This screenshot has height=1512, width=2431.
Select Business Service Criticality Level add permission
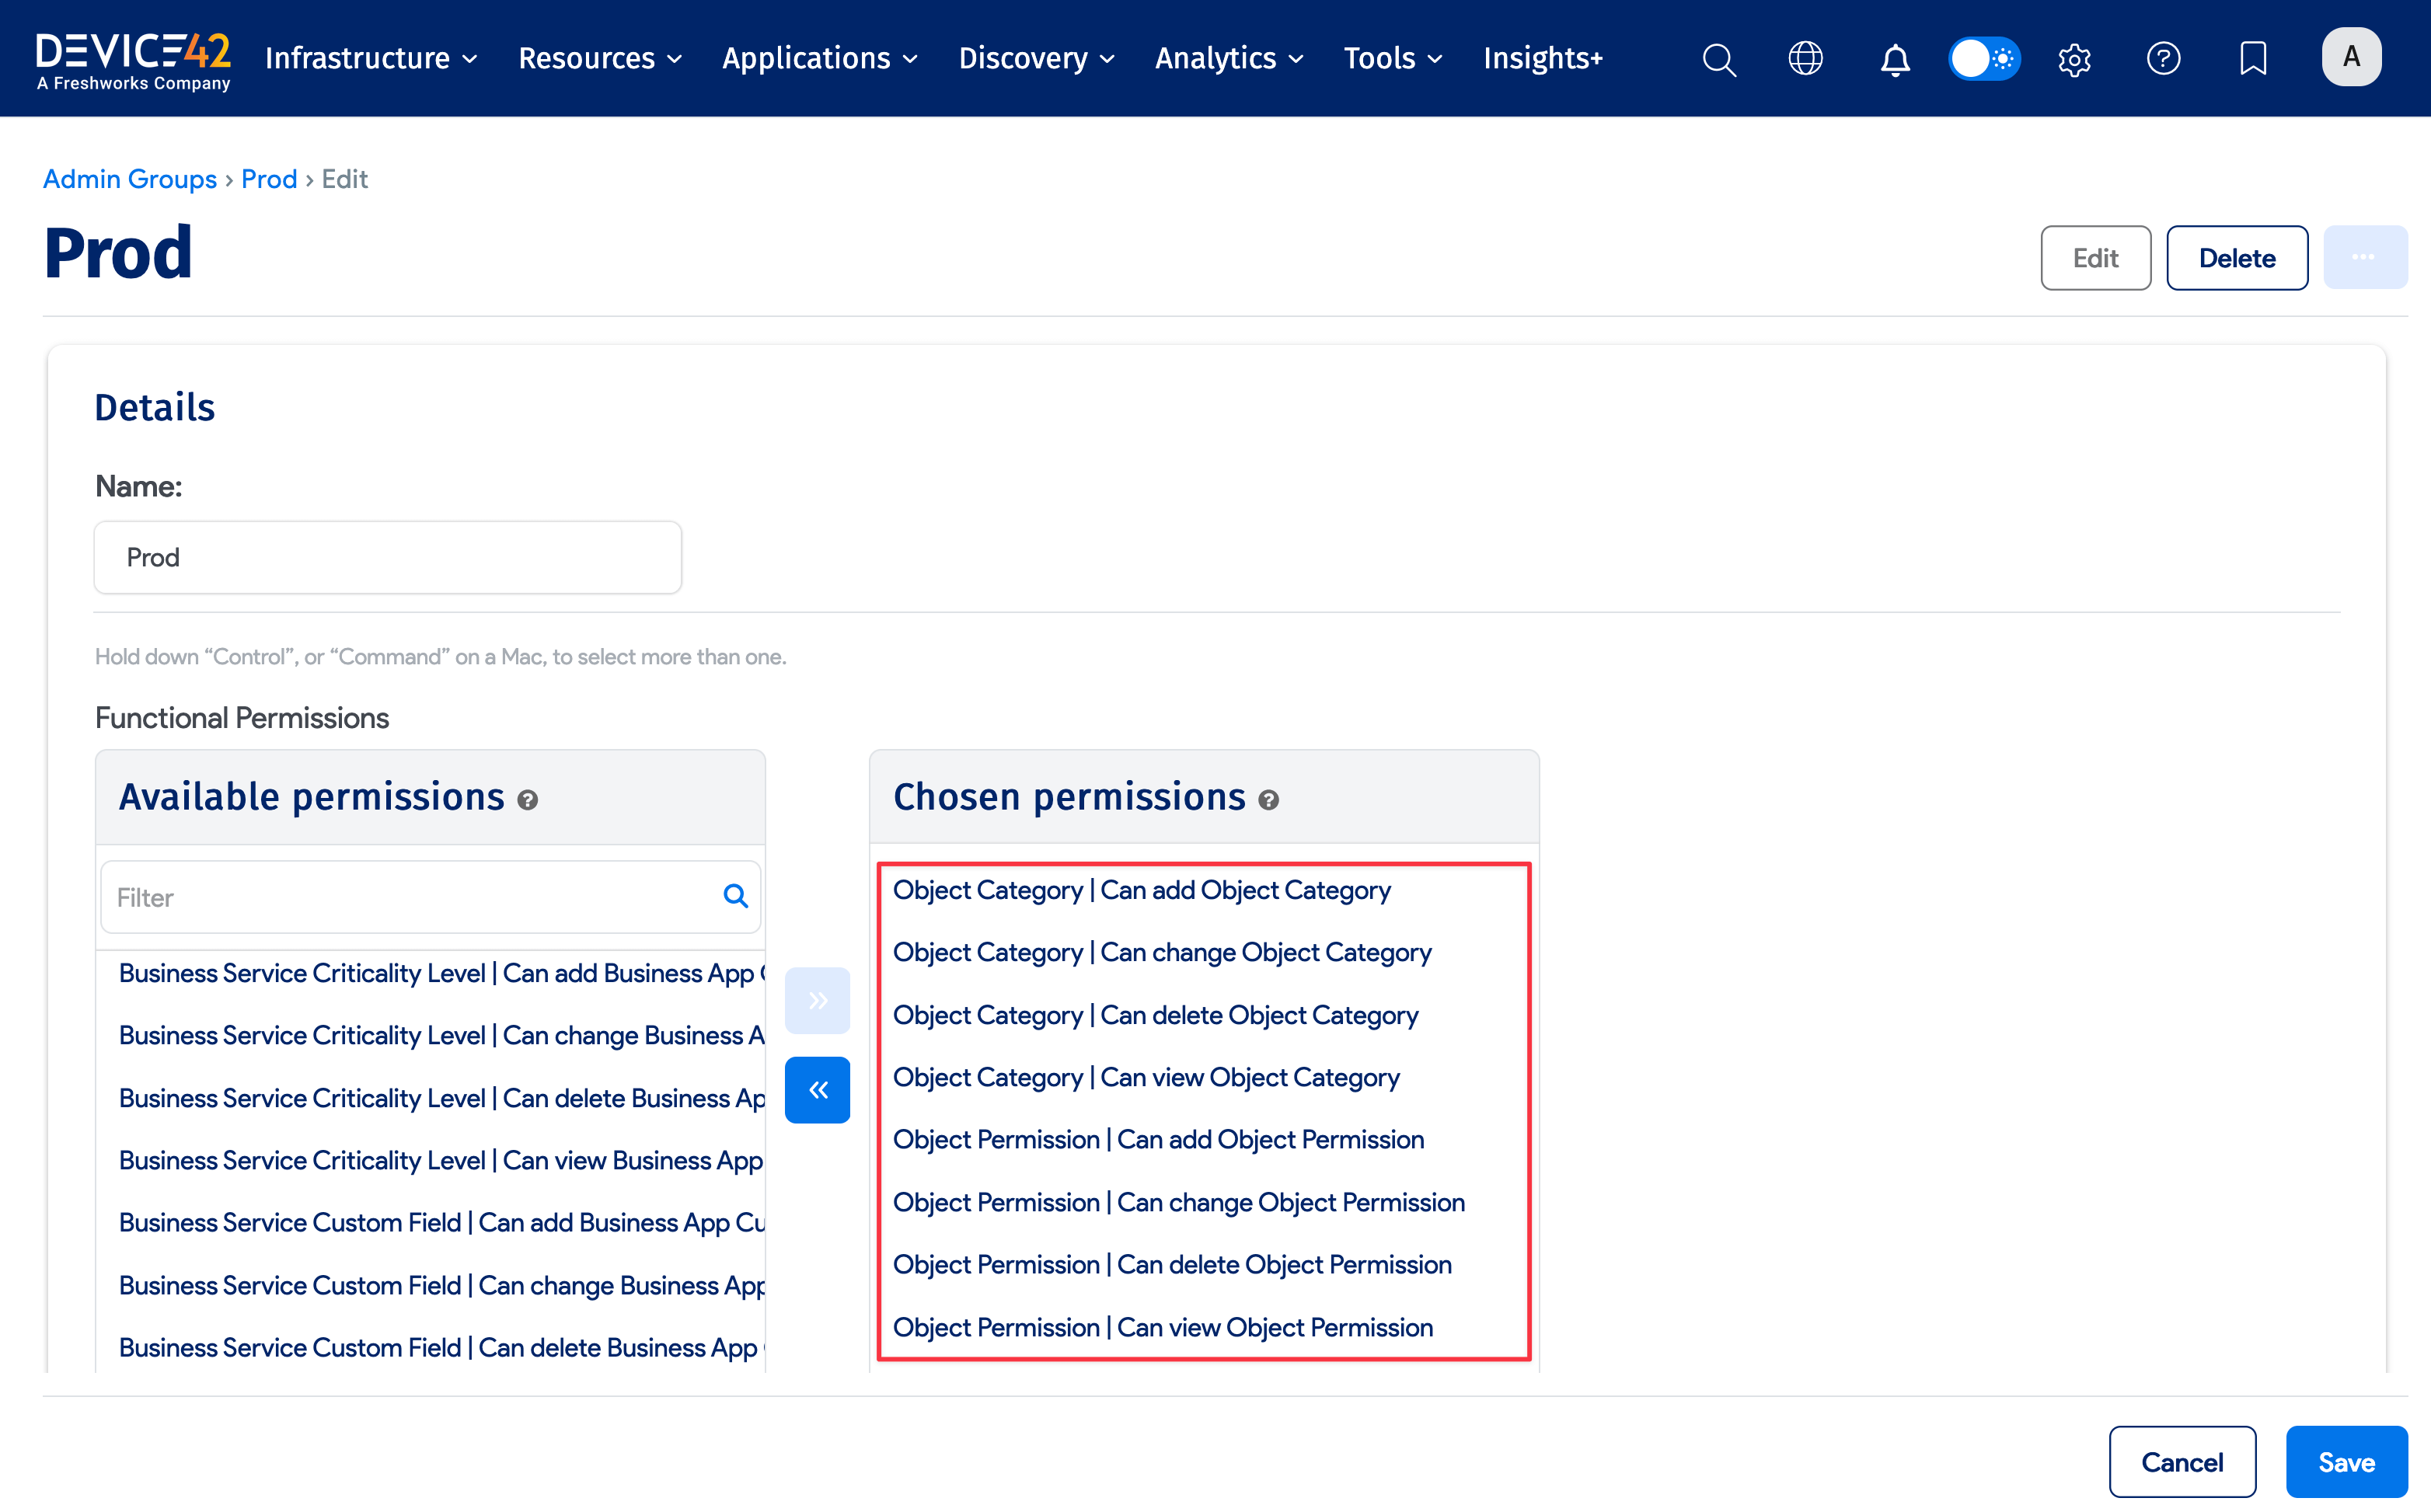440,972
